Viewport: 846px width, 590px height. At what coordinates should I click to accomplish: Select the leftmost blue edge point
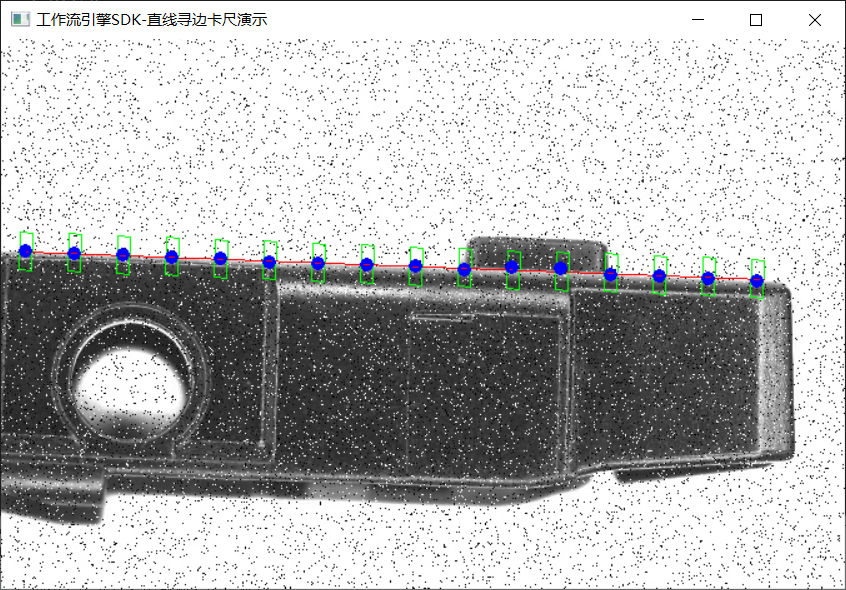(26, 251)
